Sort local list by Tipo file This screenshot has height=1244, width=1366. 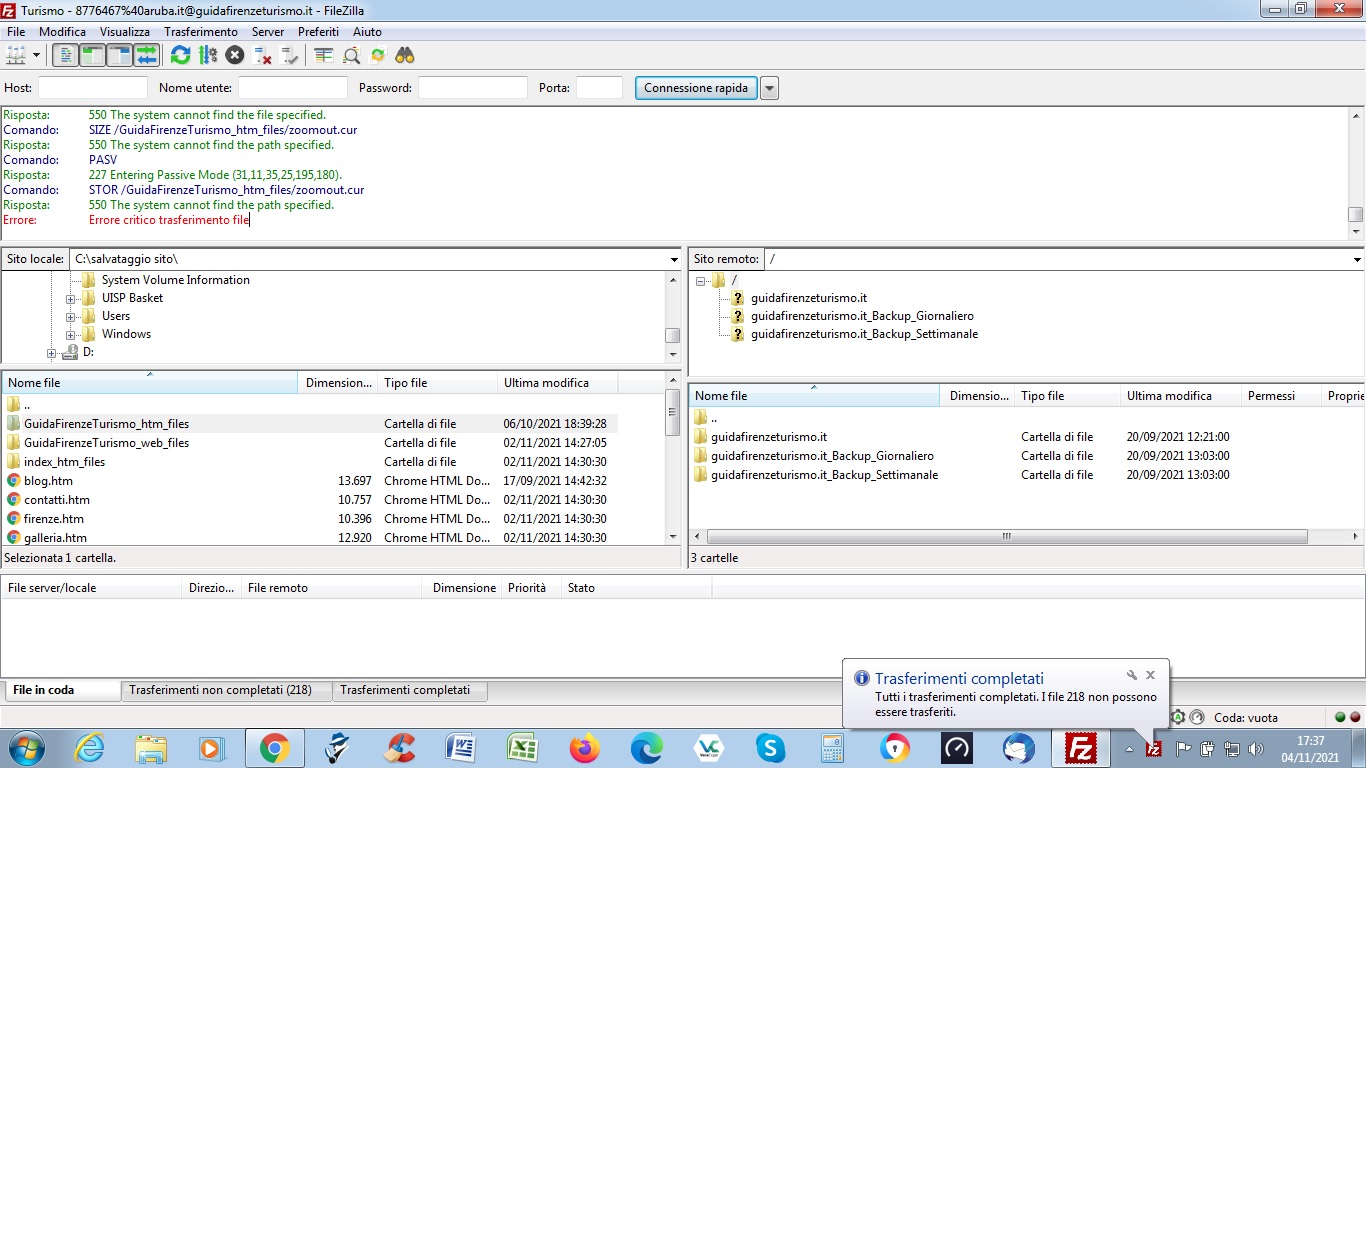(x=437, y=383)
